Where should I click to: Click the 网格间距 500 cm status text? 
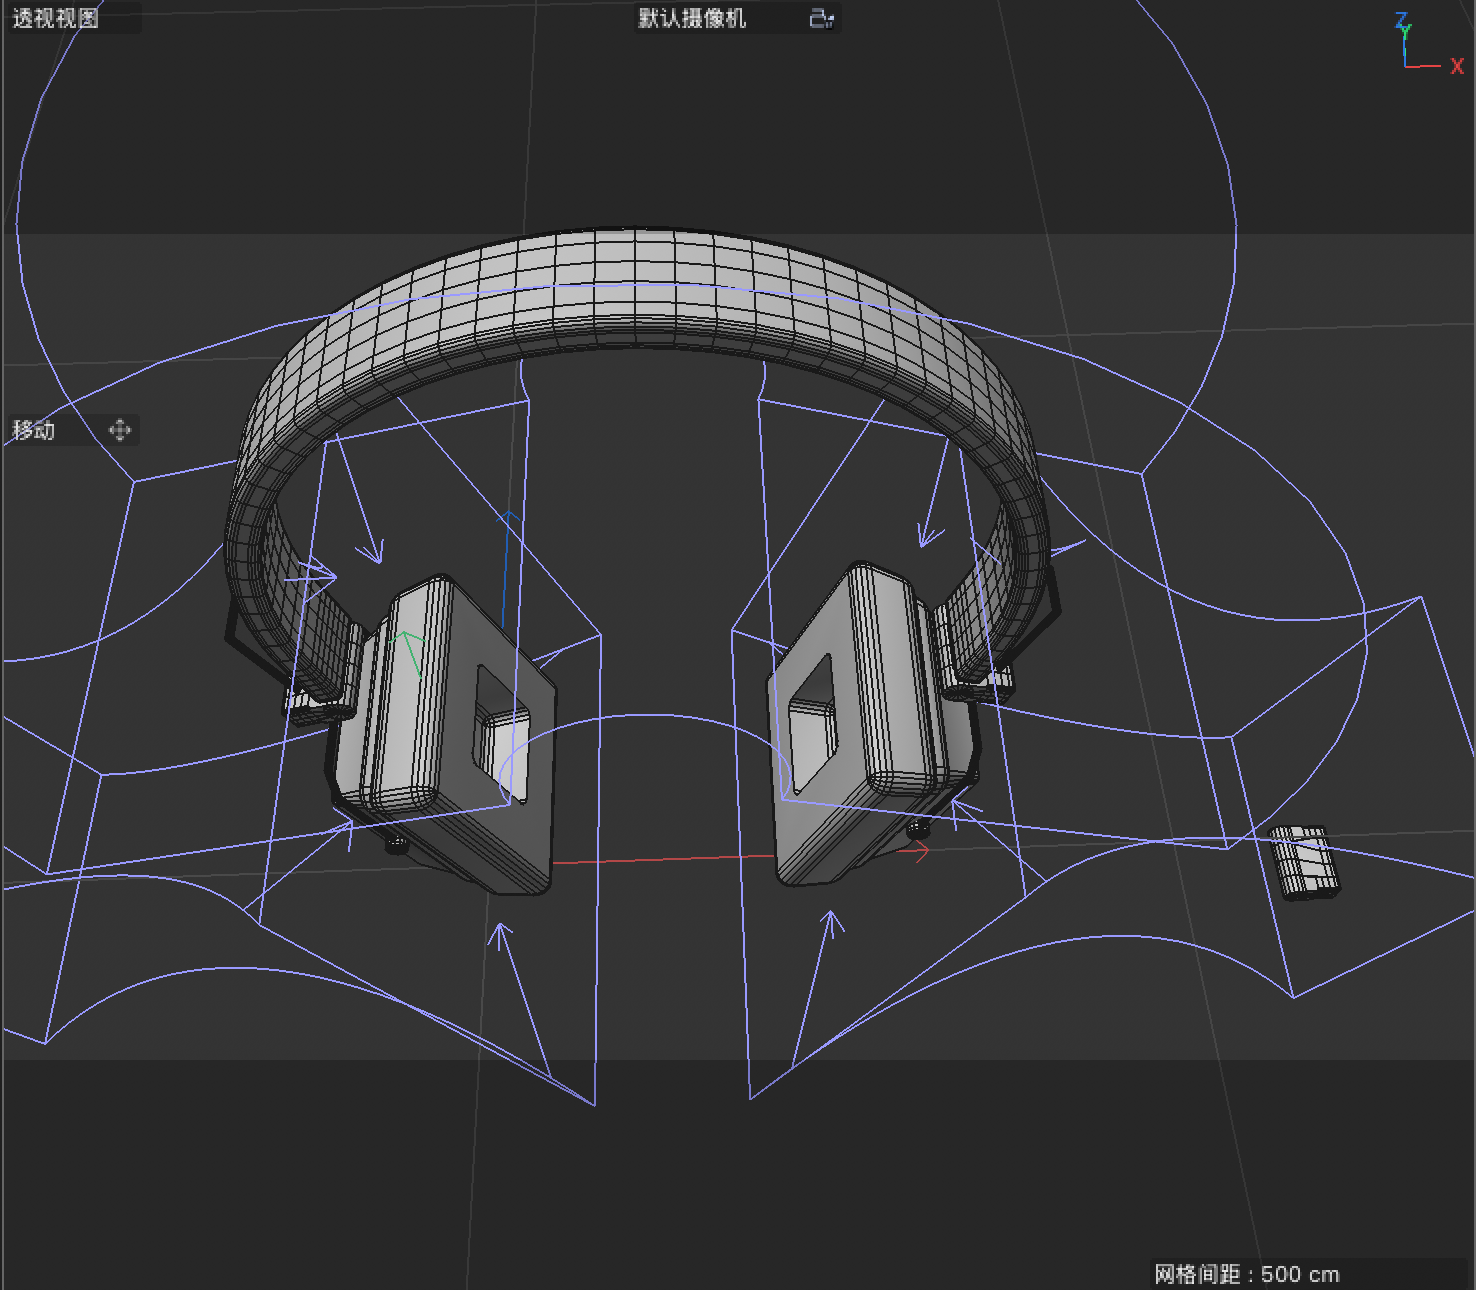coord(1248,1274)
